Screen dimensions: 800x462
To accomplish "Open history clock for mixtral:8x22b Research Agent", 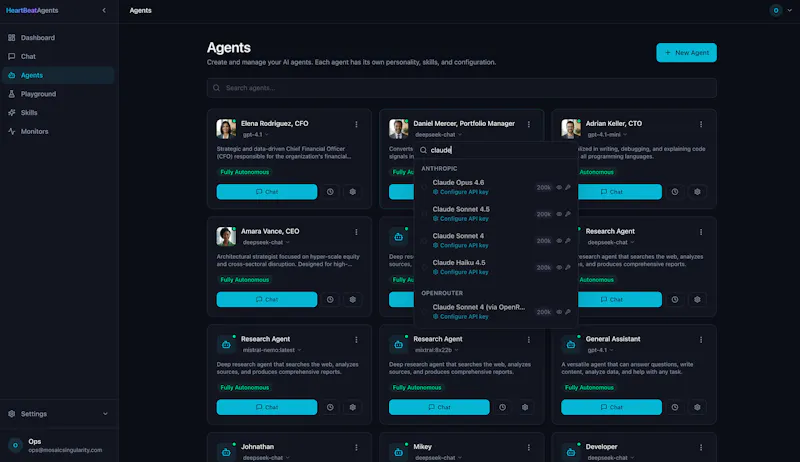I will point(503,407).
